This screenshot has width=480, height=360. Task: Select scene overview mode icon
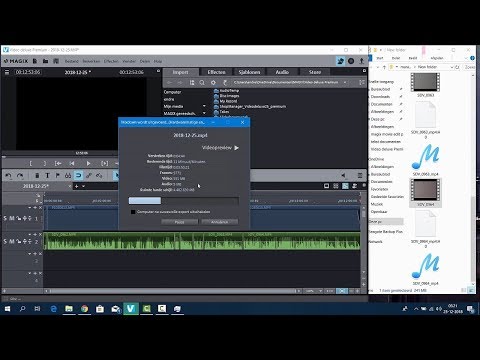pyautogui.click(x=336, y=186)
